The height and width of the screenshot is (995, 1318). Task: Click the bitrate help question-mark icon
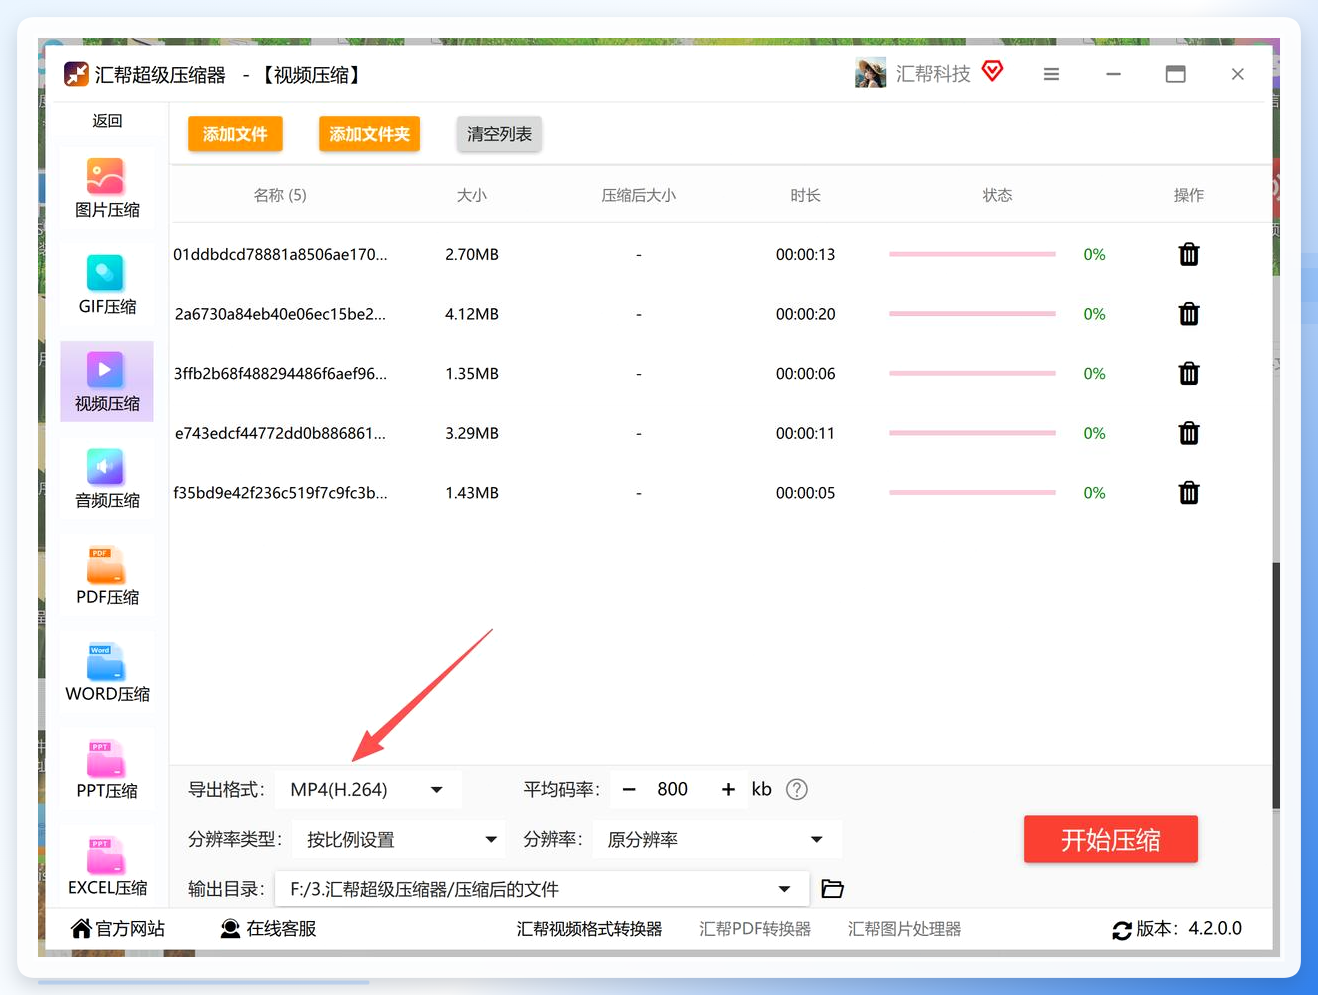[796, 789]
